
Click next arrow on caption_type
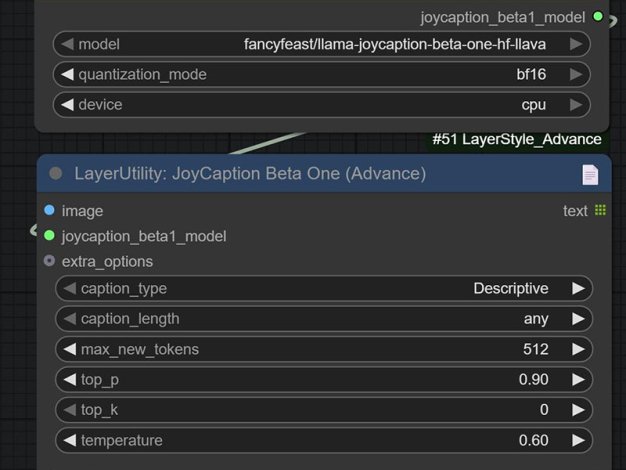pyautogui.click(x=578, y=288)
